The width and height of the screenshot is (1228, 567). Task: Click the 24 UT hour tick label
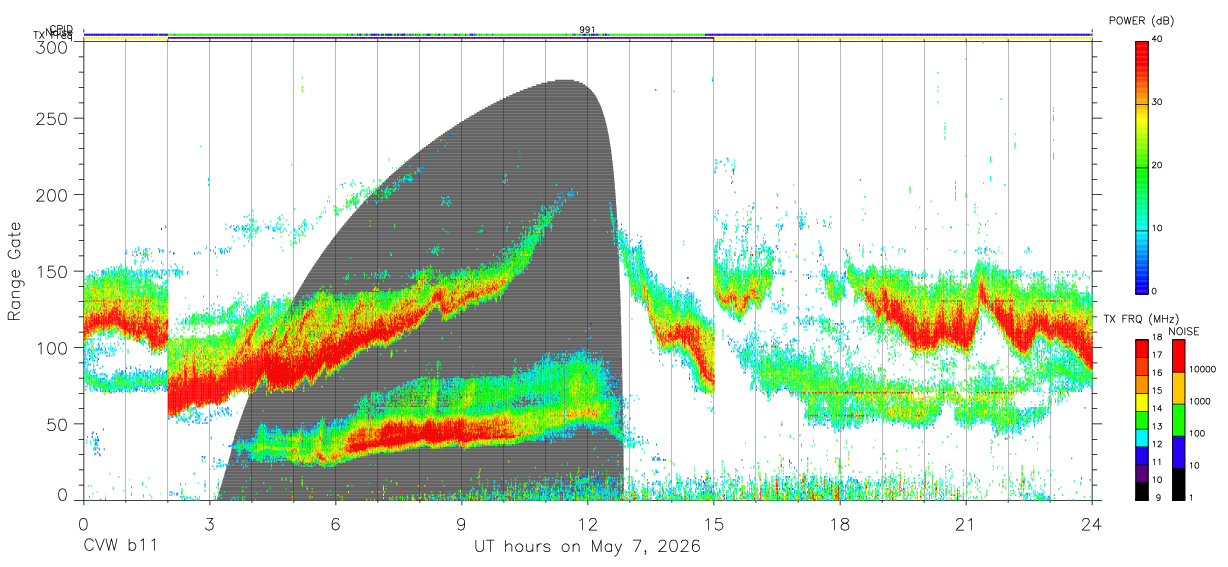(x=1092, y=523)
